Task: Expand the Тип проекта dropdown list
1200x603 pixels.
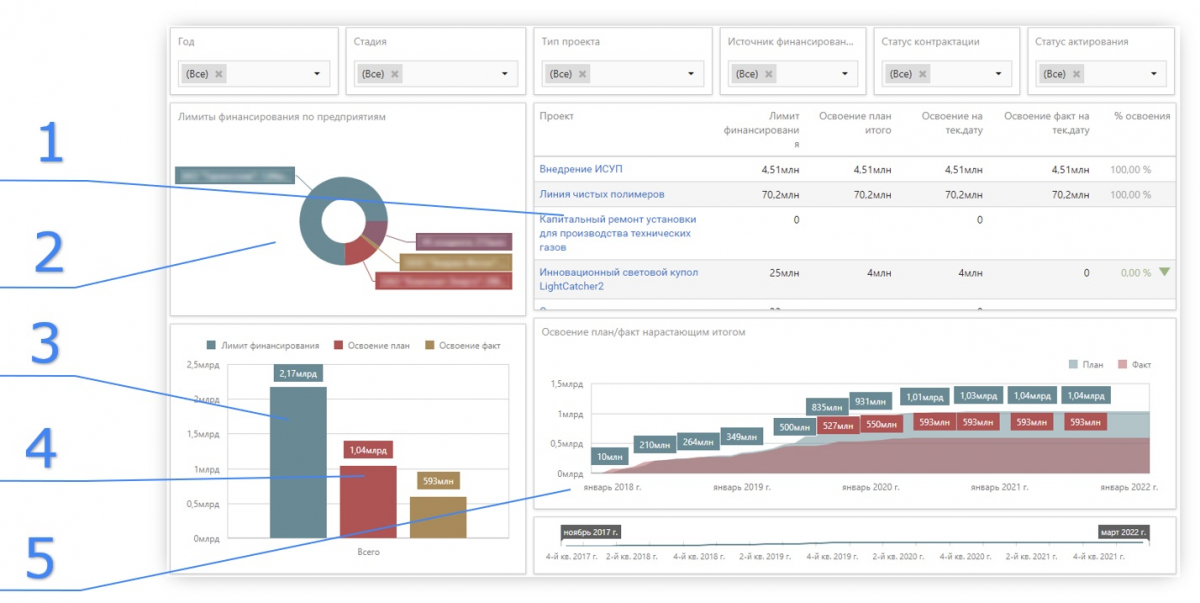Action: pos(691,74)
